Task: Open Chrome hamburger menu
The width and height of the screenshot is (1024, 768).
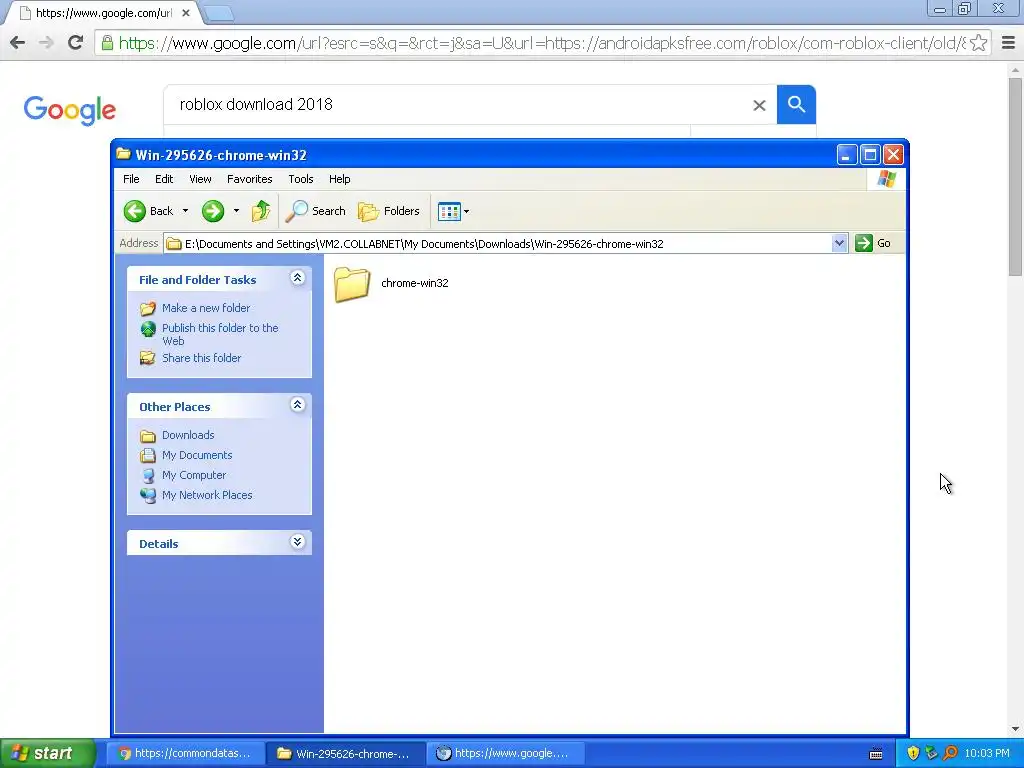Action: click(1008, 43)
